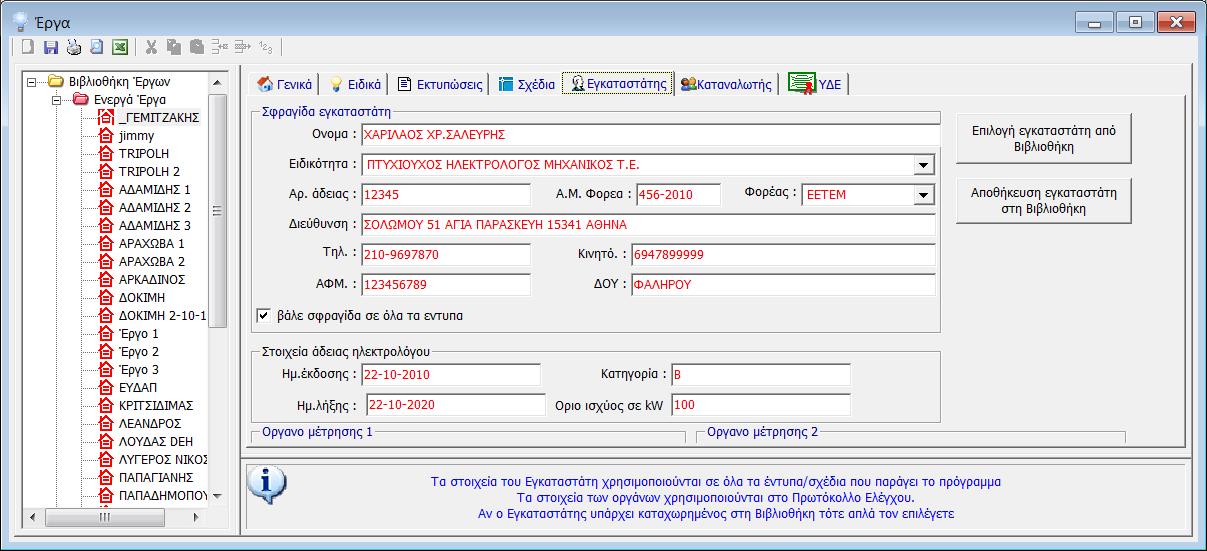Collapse the Βιβλιοθήκη Έργων root node
The image size is (1207, 551).
33,82
